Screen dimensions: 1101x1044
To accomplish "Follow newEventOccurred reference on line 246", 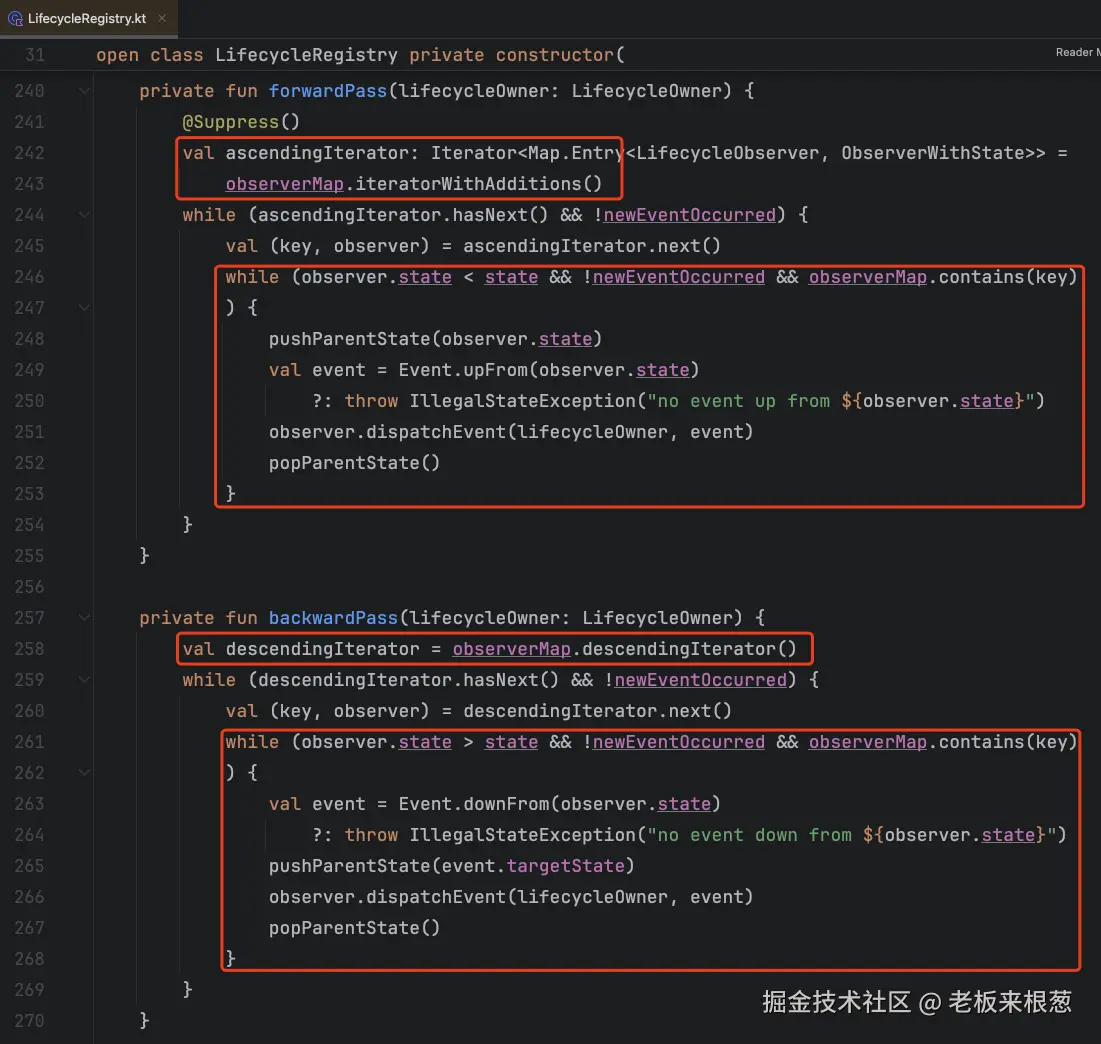I will pyautogui.click(x=678, y=277).
